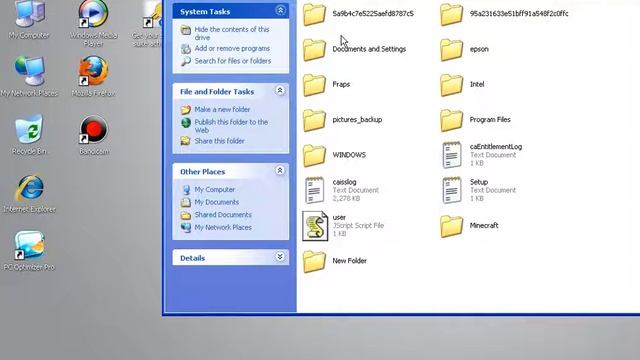Collapse the System Tasks panel
Image resolution: width=640 pixels, height=360 pixels.
tap(280, 10)
